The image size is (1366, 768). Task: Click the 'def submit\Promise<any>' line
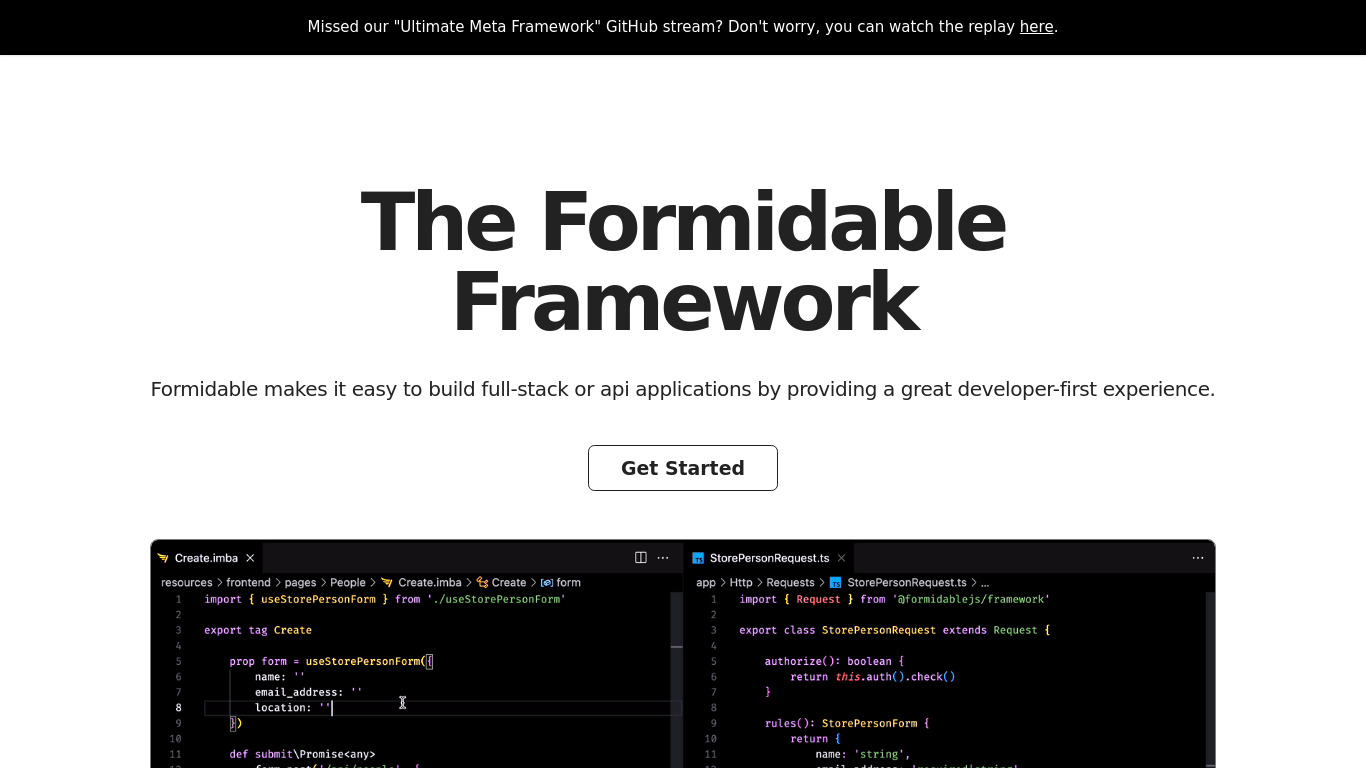click(302, 754)
